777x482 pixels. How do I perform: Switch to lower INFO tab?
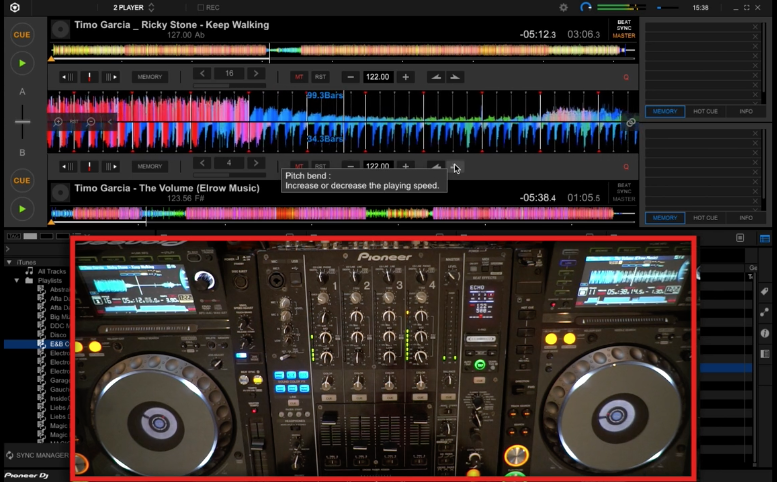tap(746, 218)
